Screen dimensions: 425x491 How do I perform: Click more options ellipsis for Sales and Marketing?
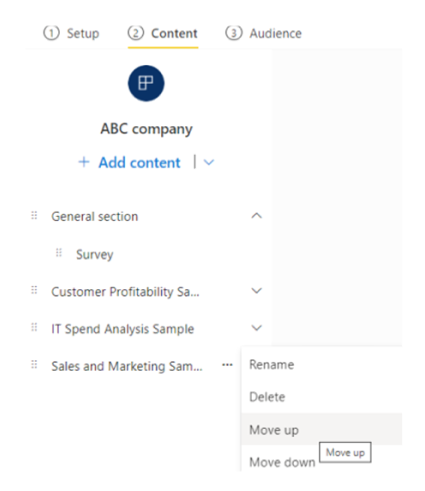point(227,365)
